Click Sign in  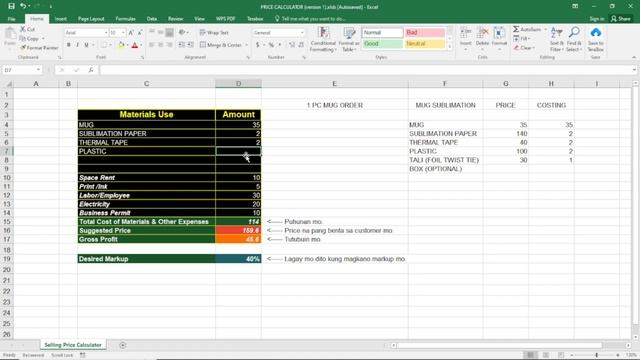click(596, 19)
